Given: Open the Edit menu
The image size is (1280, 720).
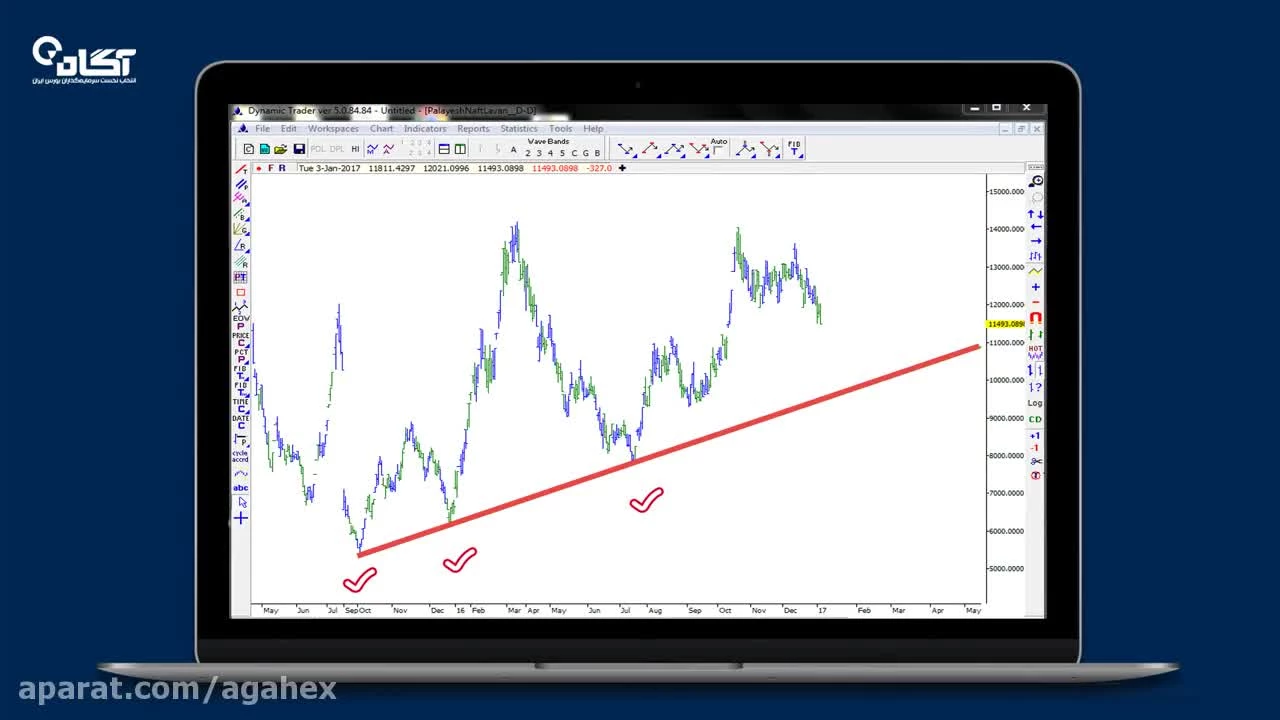Looking at the screenshot, I should point(289,129).
